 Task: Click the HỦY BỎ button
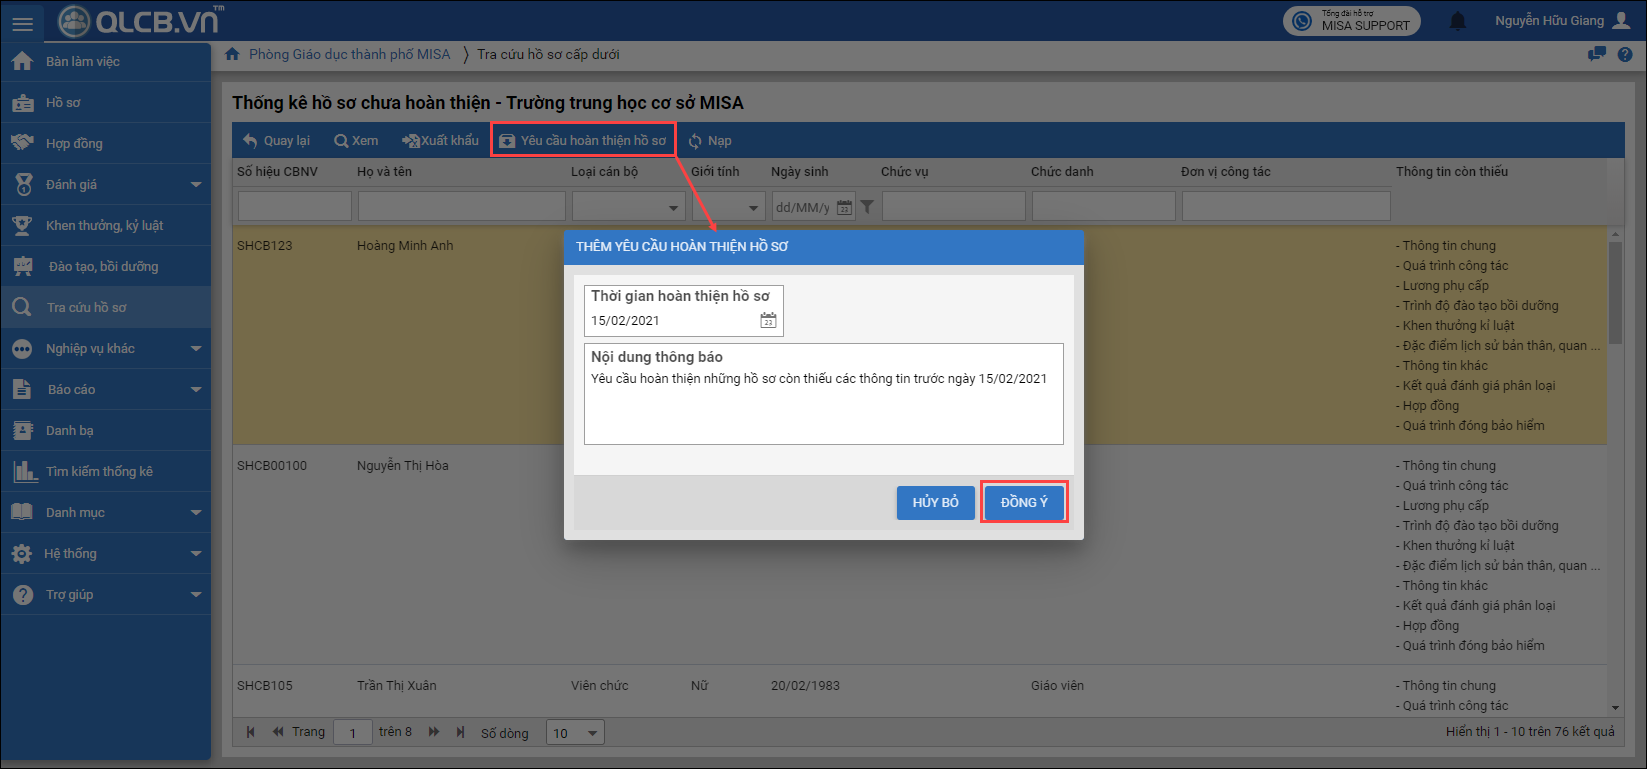click(x=935, y=502)
